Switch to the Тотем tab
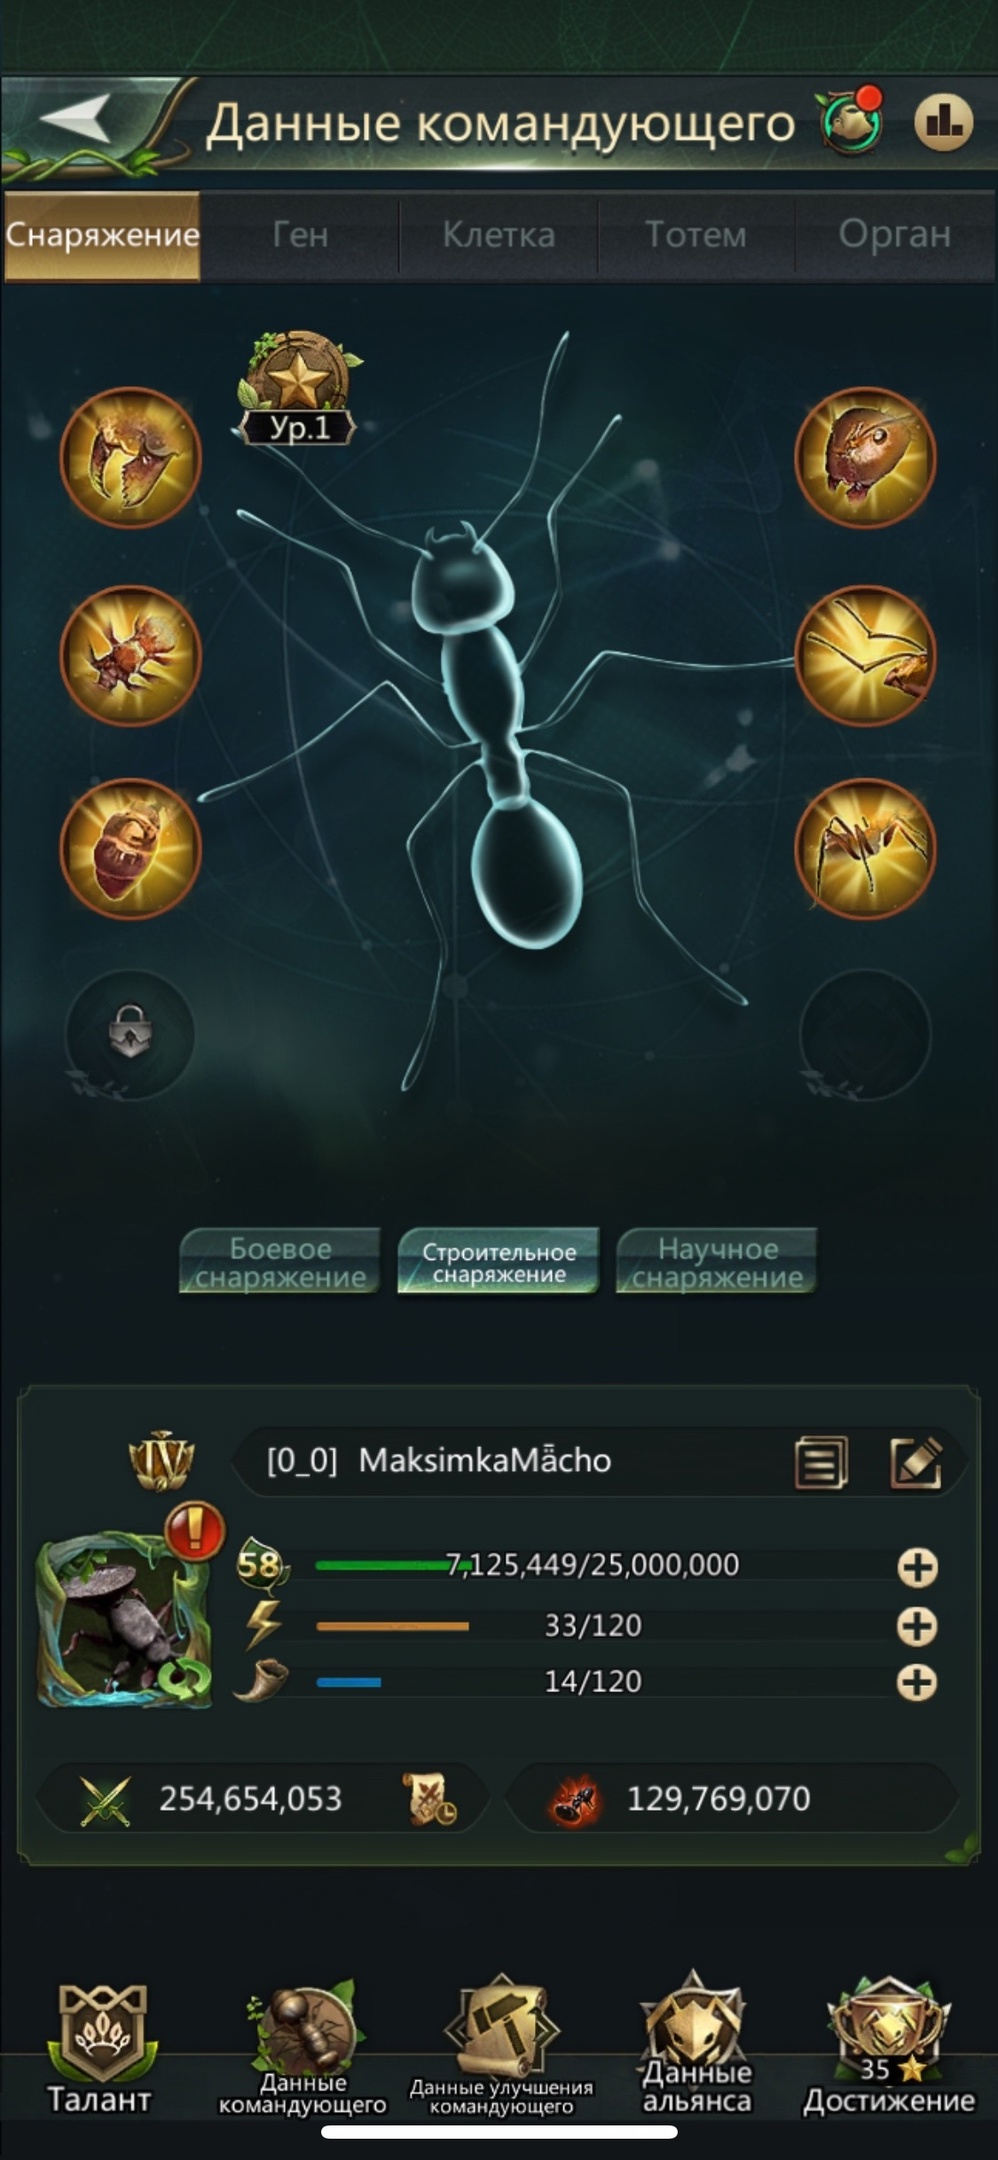The image size is (998, 2160). 696,235
